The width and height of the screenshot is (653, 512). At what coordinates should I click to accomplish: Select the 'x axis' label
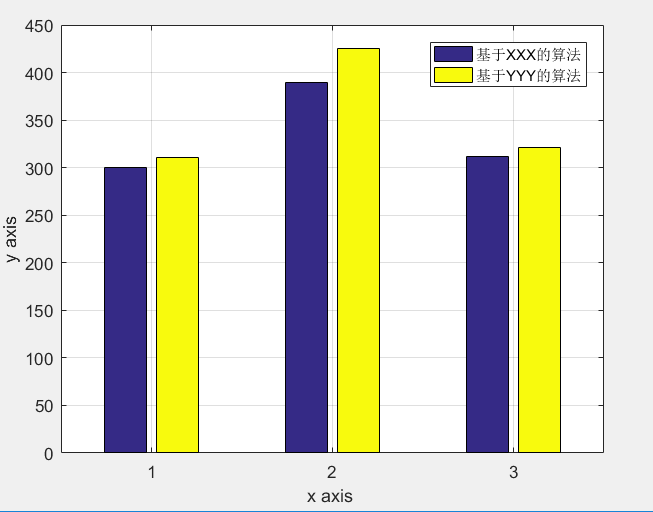(x=330, y=496)
